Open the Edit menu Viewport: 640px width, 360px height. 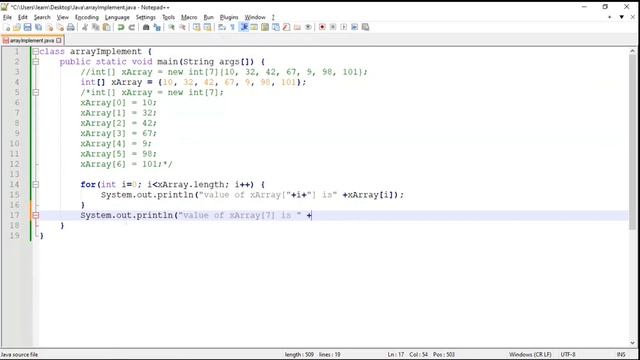[x=22, y=17]
